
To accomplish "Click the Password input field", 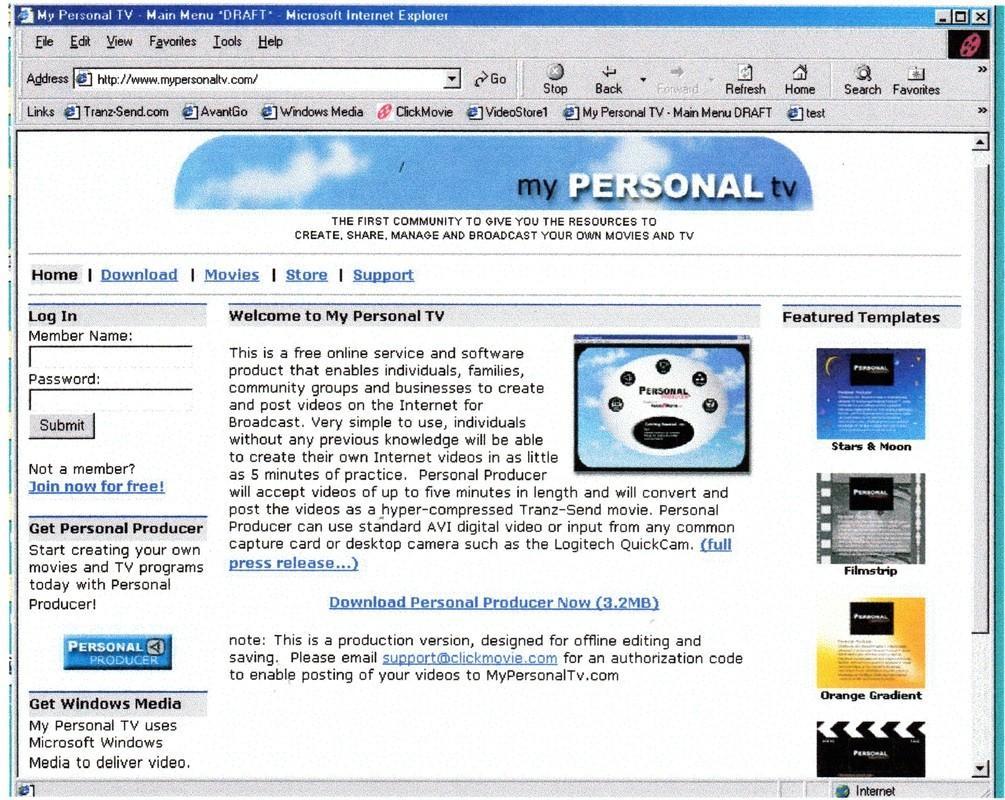I will click(111, 400).
